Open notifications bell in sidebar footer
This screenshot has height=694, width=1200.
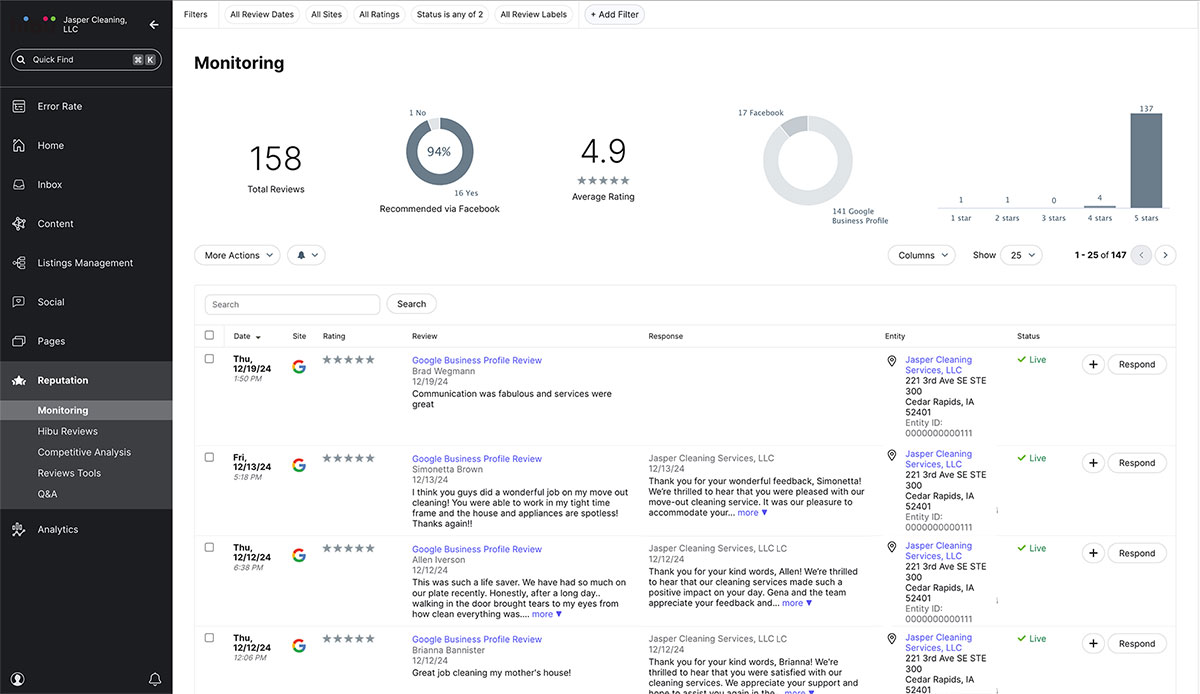click(x=155, y=679)
